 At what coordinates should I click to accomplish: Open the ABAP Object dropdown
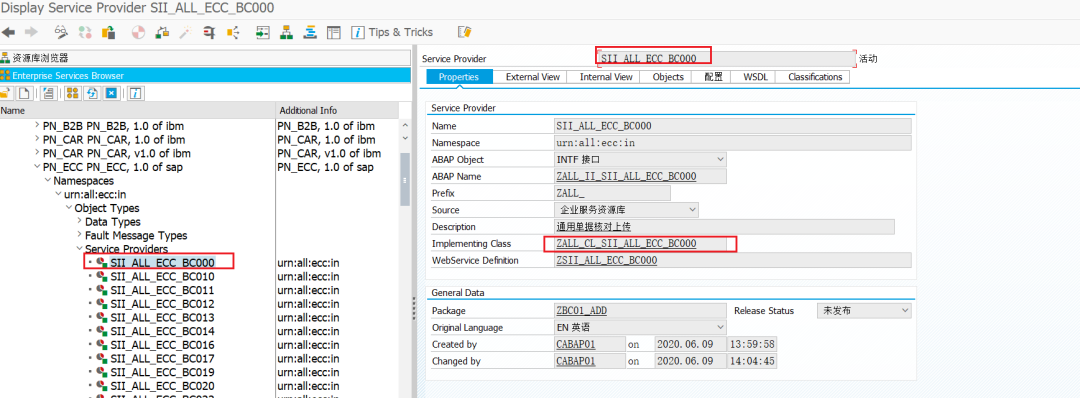[x=720, y=160]
